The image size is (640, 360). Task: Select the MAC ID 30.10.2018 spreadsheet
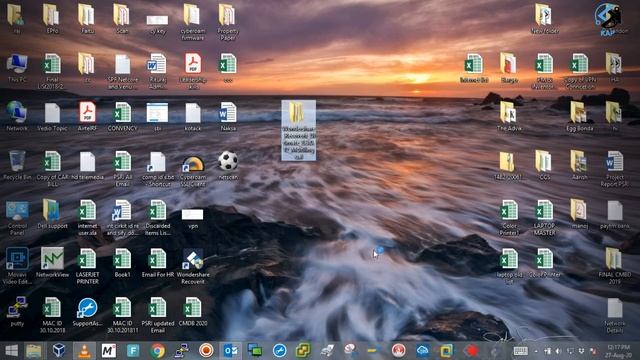click(52, 315)
